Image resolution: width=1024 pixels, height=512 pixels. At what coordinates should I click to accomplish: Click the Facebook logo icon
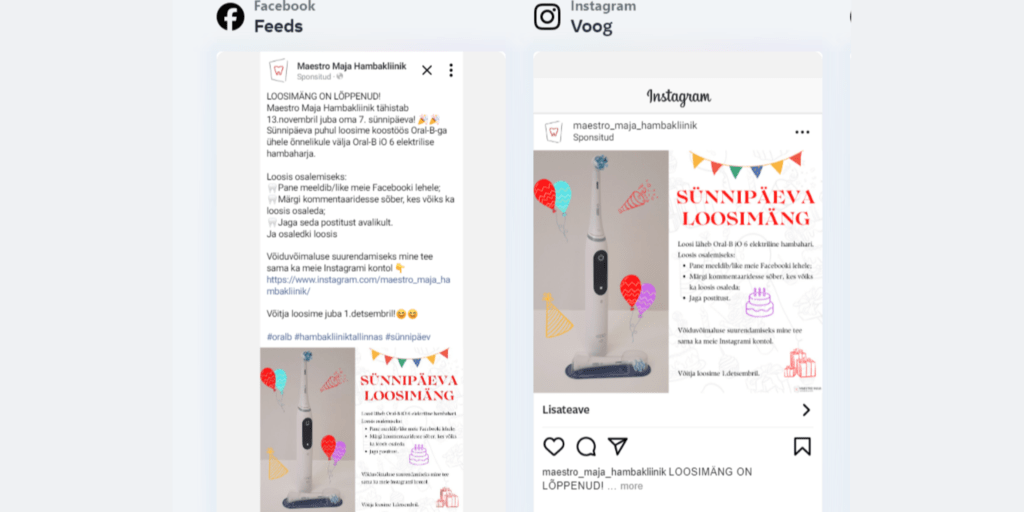click(x=231, y=16)
